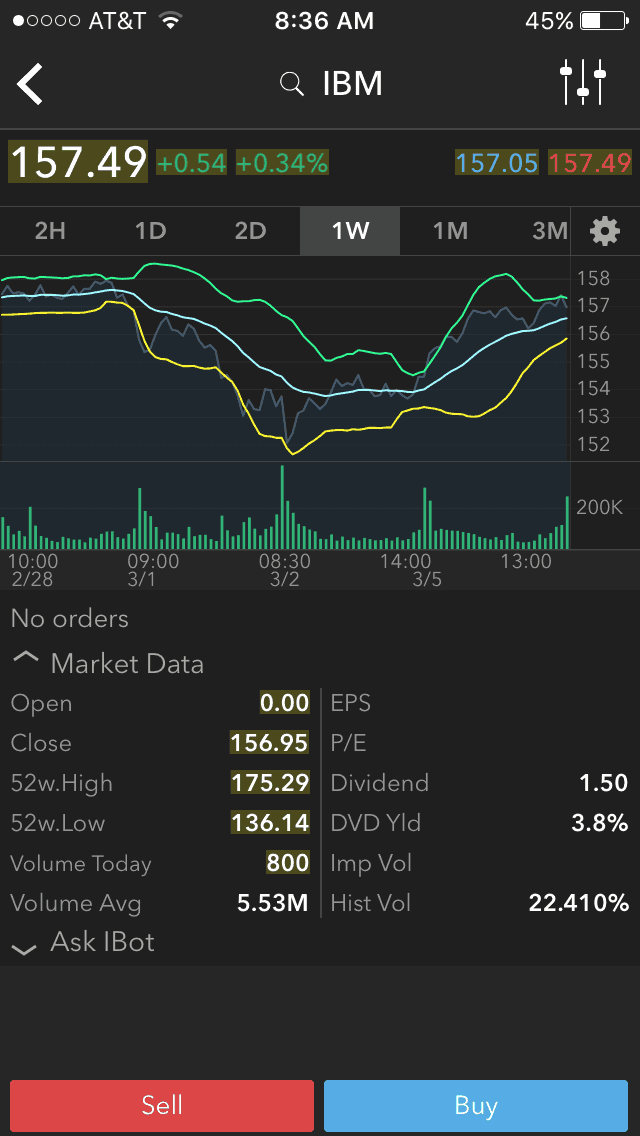Tap the back arrow icon
The image size is (640, 1136).
[30, 84]
